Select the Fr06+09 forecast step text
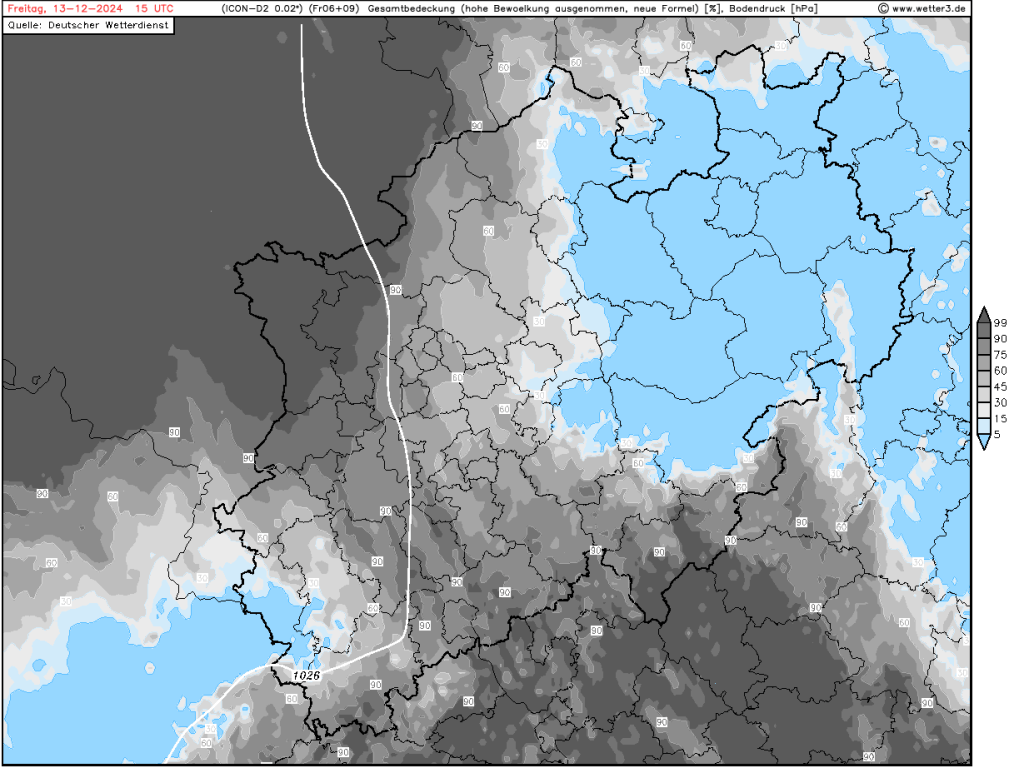 330,8
